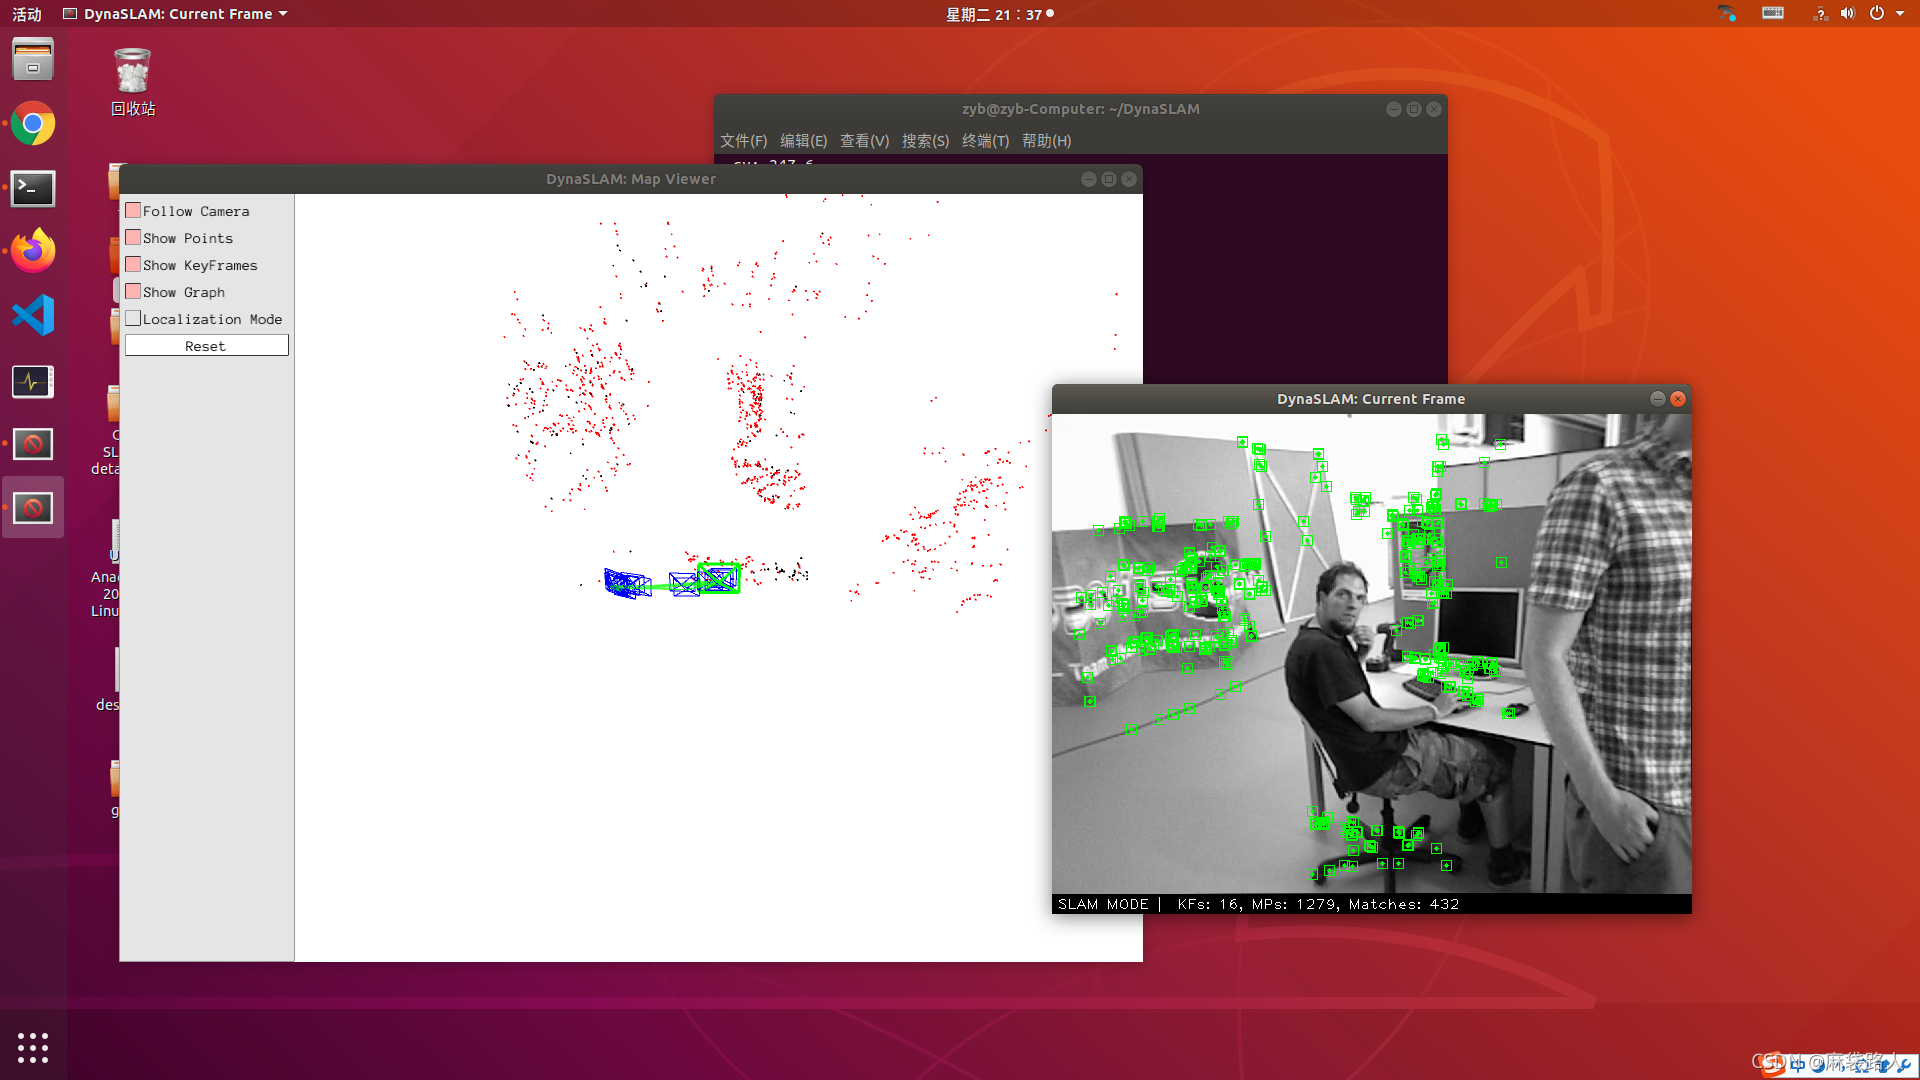Image resolution: width=1920 pixels, height=1080 pixels.
Task: Open Visual Studio Code from dock
Action: (x=33, y=316)
